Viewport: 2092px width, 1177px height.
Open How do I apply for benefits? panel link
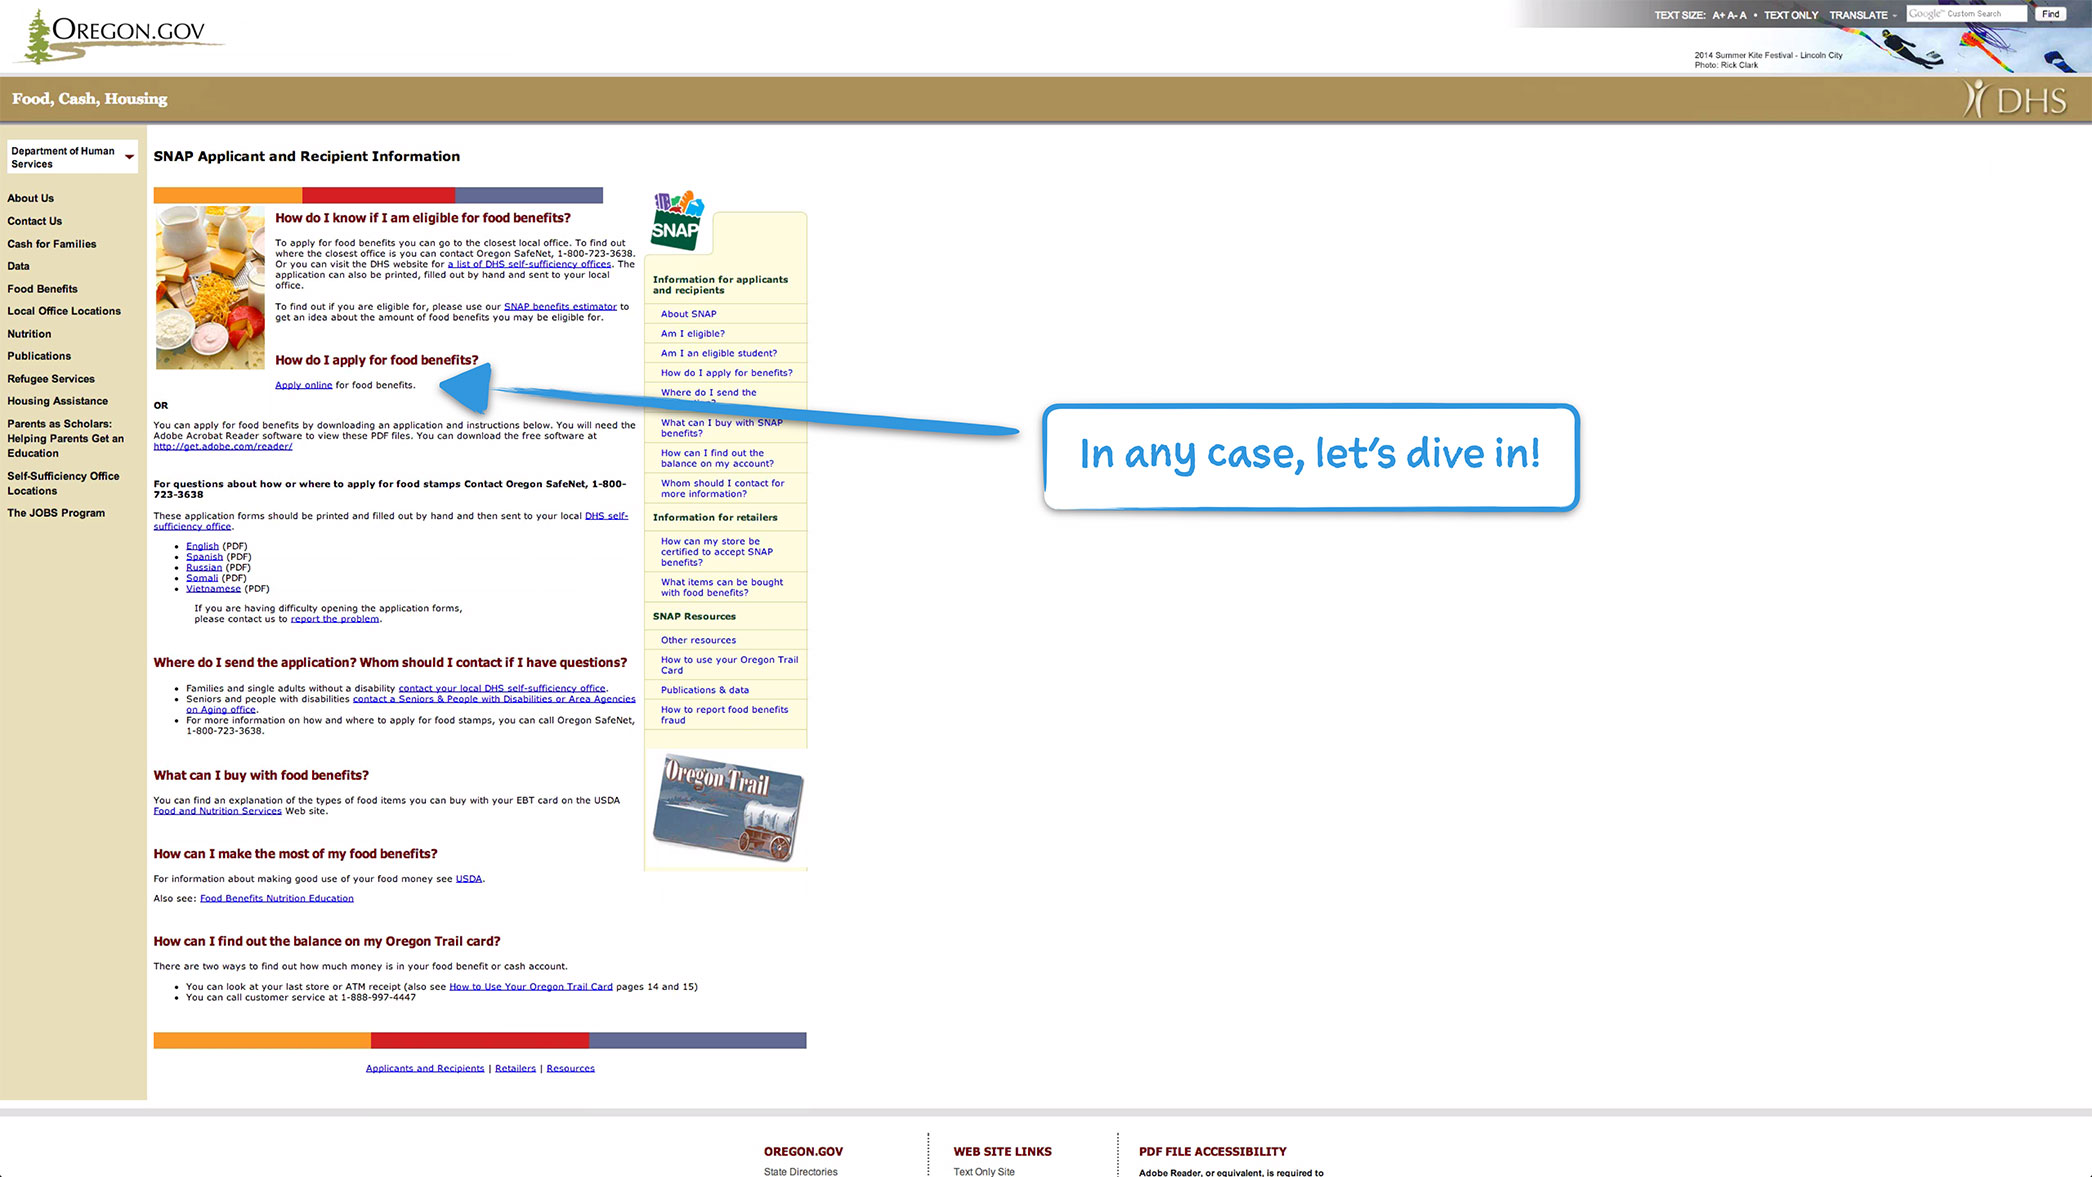coord(727,373)
